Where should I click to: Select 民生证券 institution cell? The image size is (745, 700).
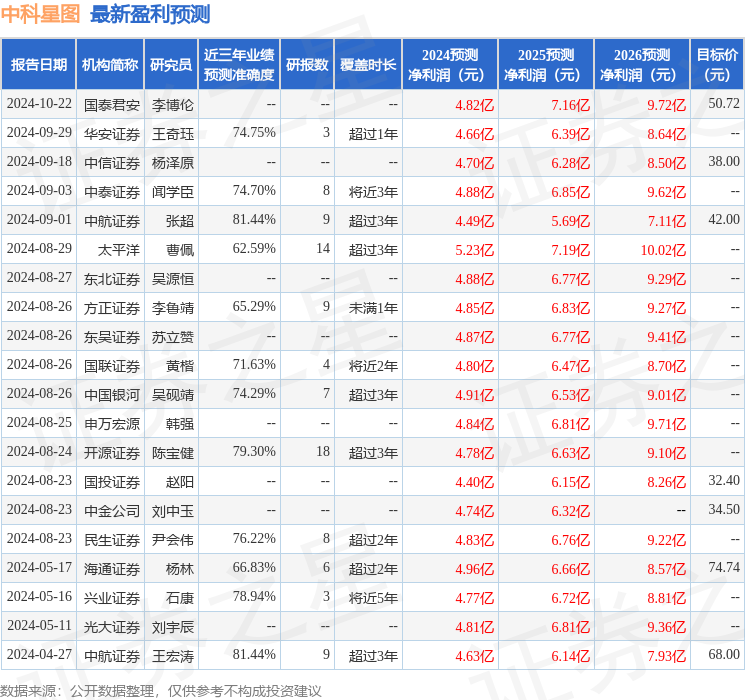click(112, 540)
